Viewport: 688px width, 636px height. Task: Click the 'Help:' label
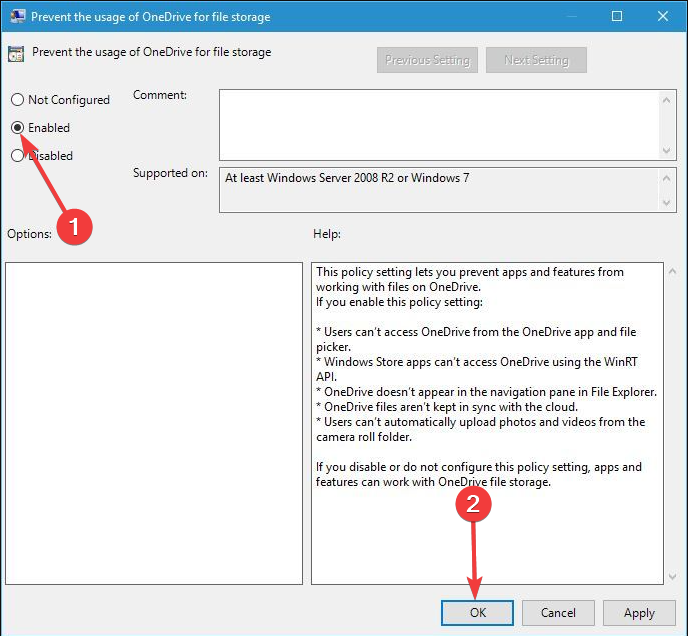pos(327,234)
